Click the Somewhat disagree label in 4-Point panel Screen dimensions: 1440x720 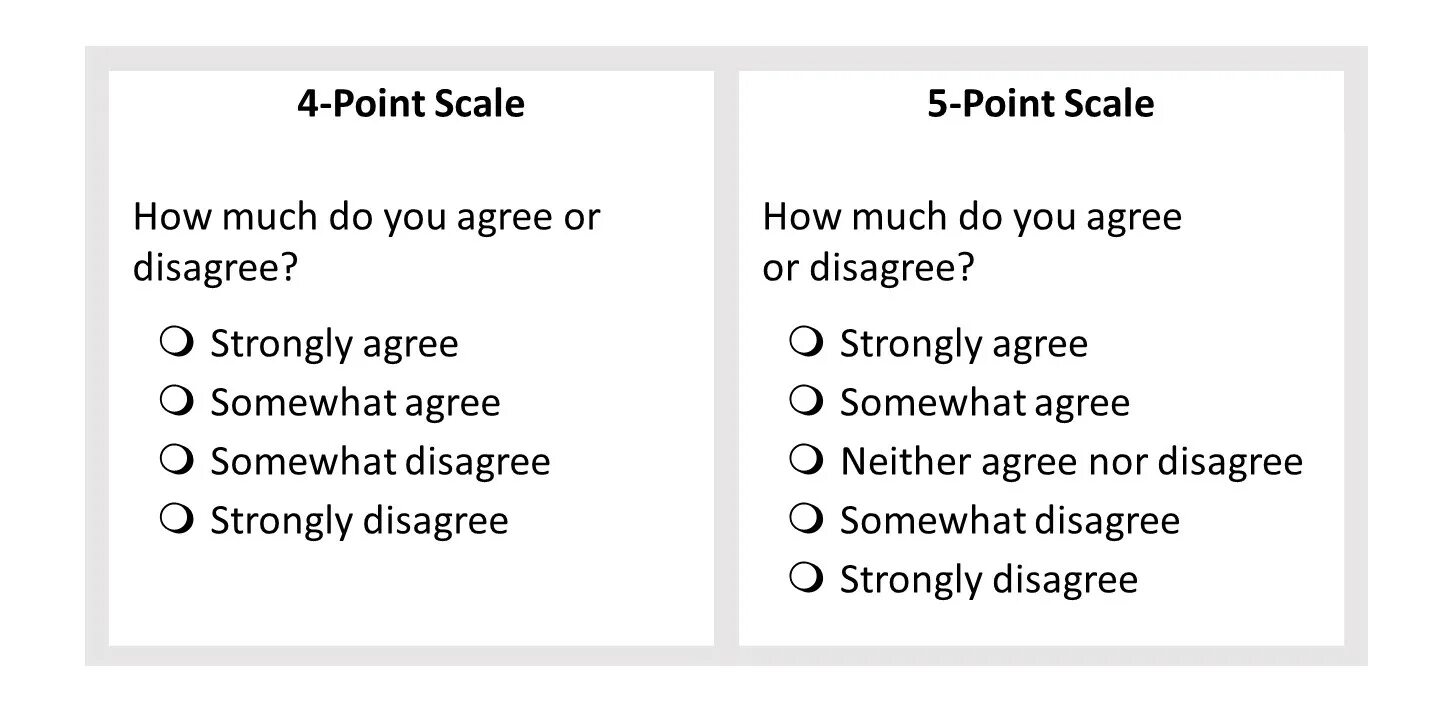(380, 463)
